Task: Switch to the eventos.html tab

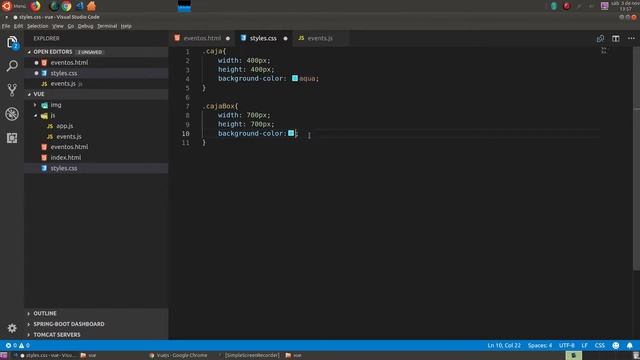Action: click(202, 38)
